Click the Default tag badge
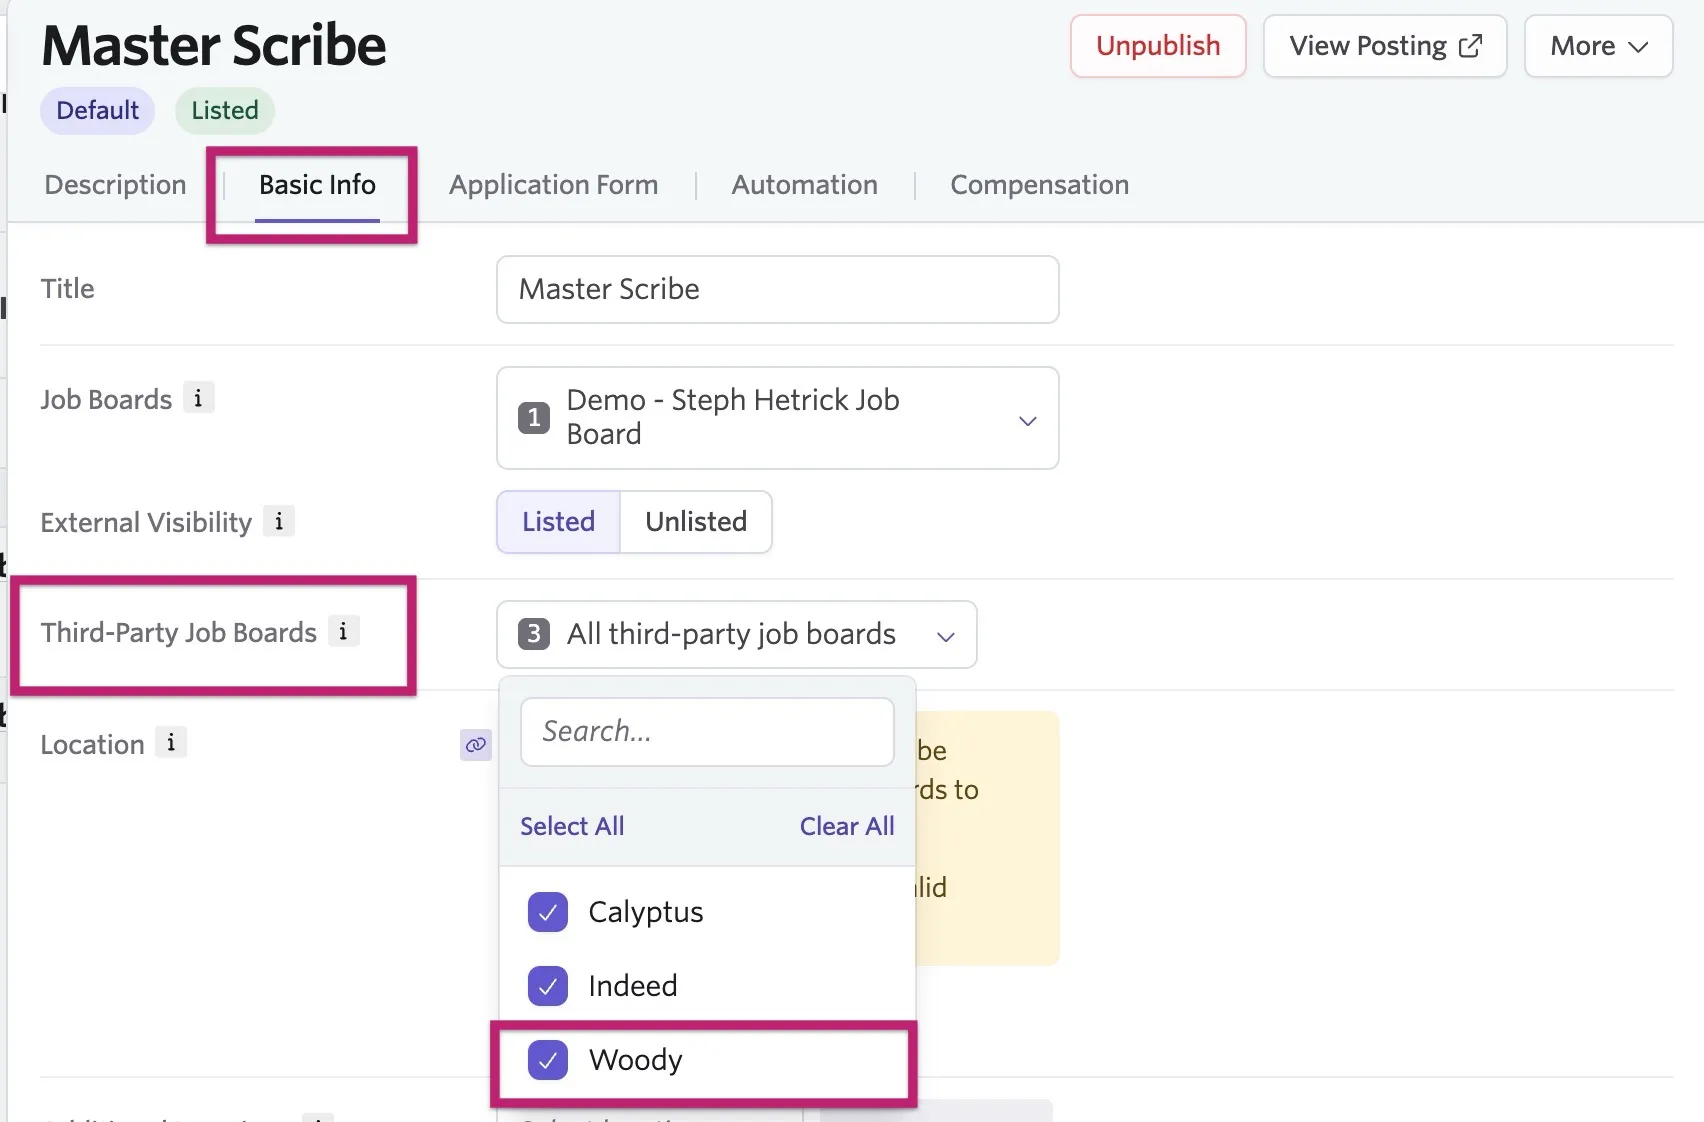 [x=97, y=110]
